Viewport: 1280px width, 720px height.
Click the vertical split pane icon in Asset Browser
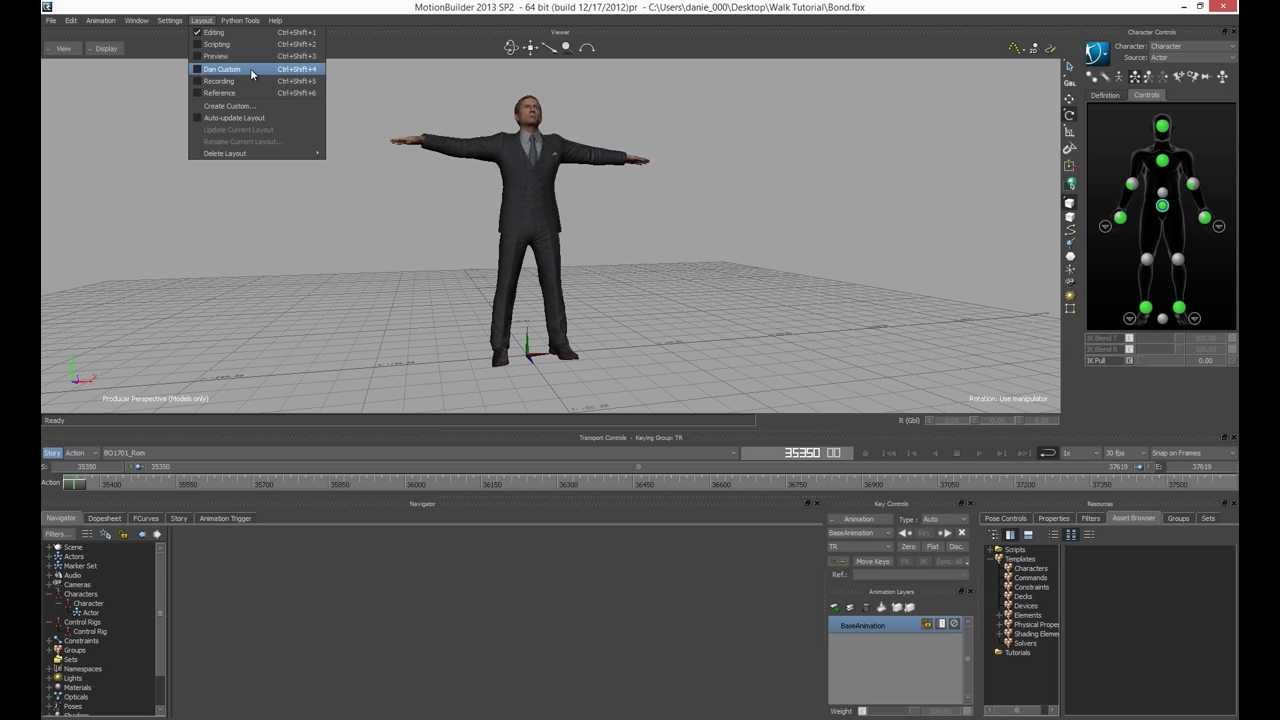1010,534
